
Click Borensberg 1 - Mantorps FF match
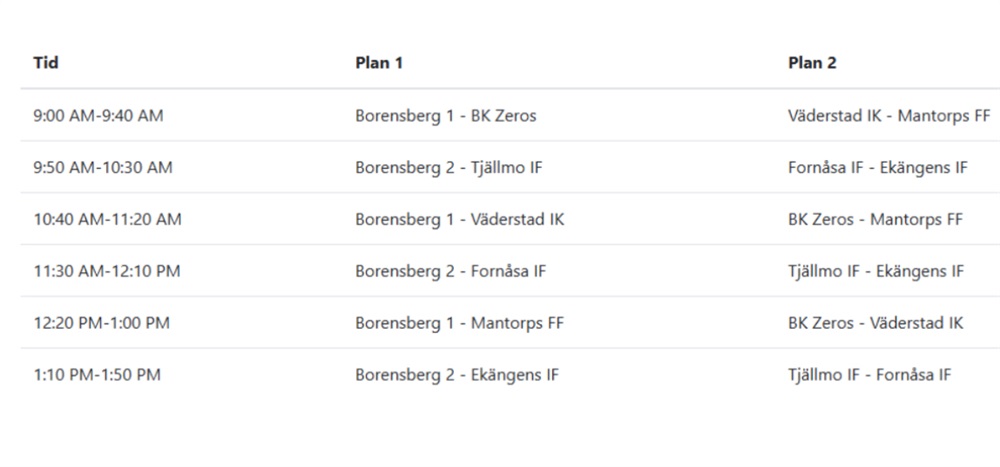[460, 323]
